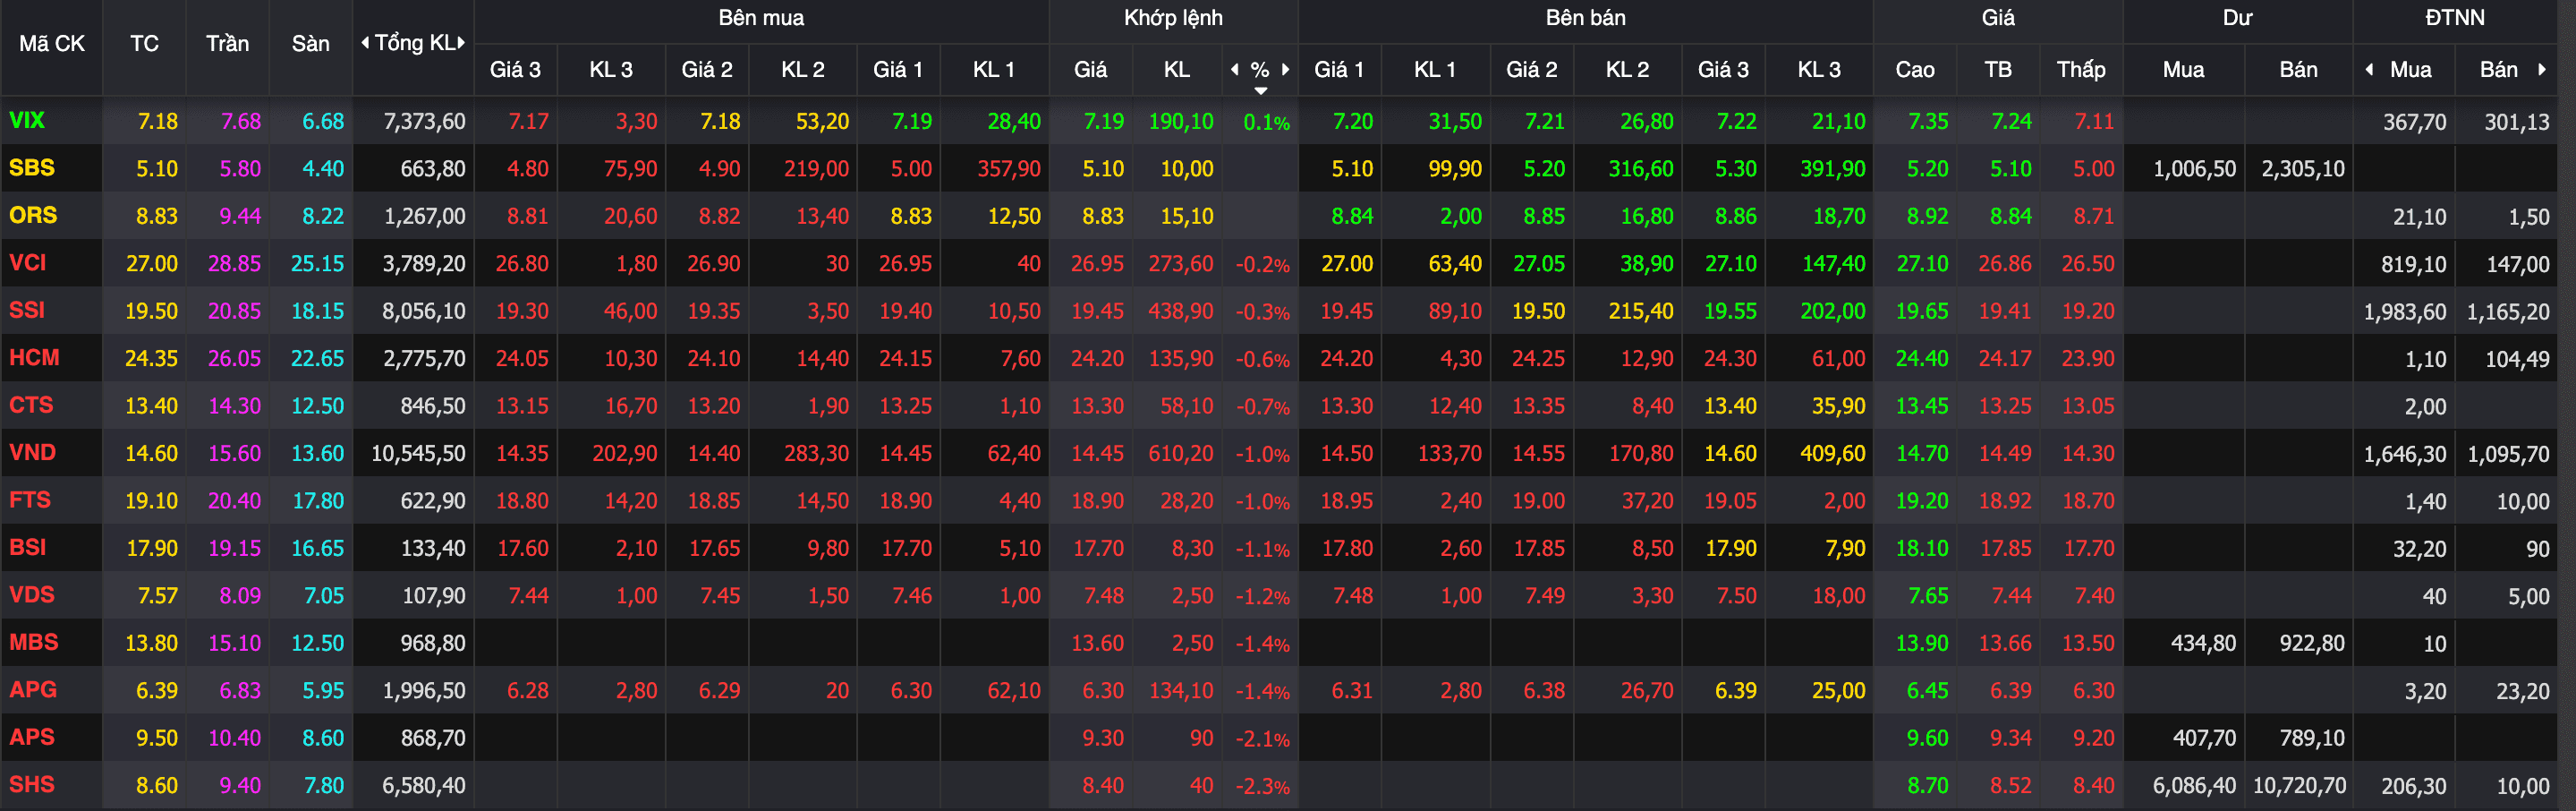Image resolution: width=2576 pixels, height=811 pixels.
Task: Click HCM floor price 22.65
Action: point(317,359)
